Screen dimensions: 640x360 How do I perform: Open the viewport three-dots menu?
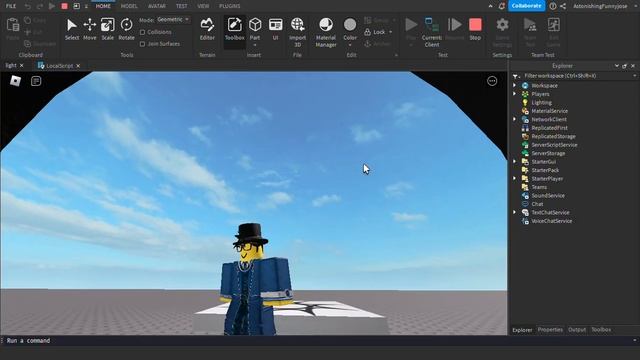click(492, 81)
